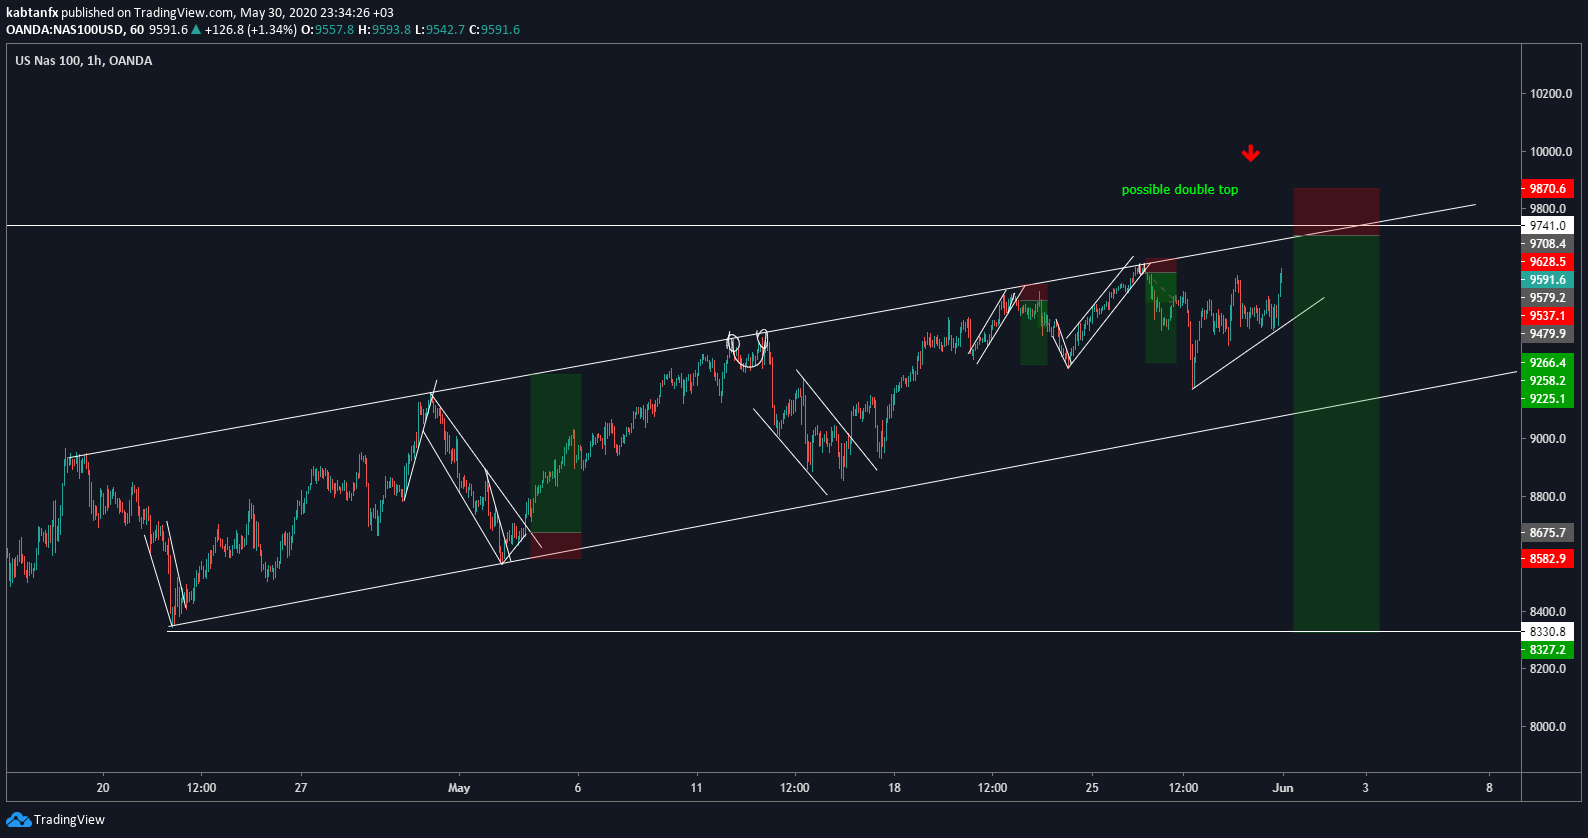
Task: Click the 9225.1 green price label
Action: tap(1547, 399)
